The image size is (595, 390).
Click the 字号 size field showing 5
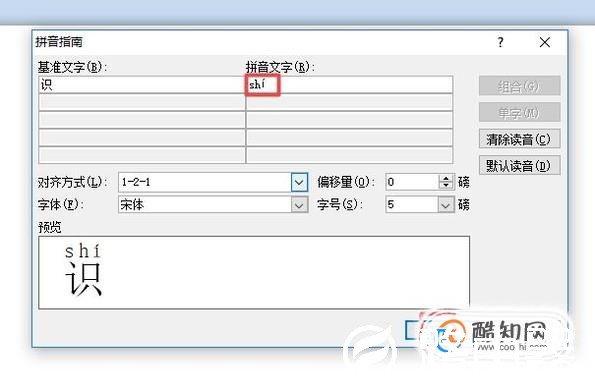(412, 205)
